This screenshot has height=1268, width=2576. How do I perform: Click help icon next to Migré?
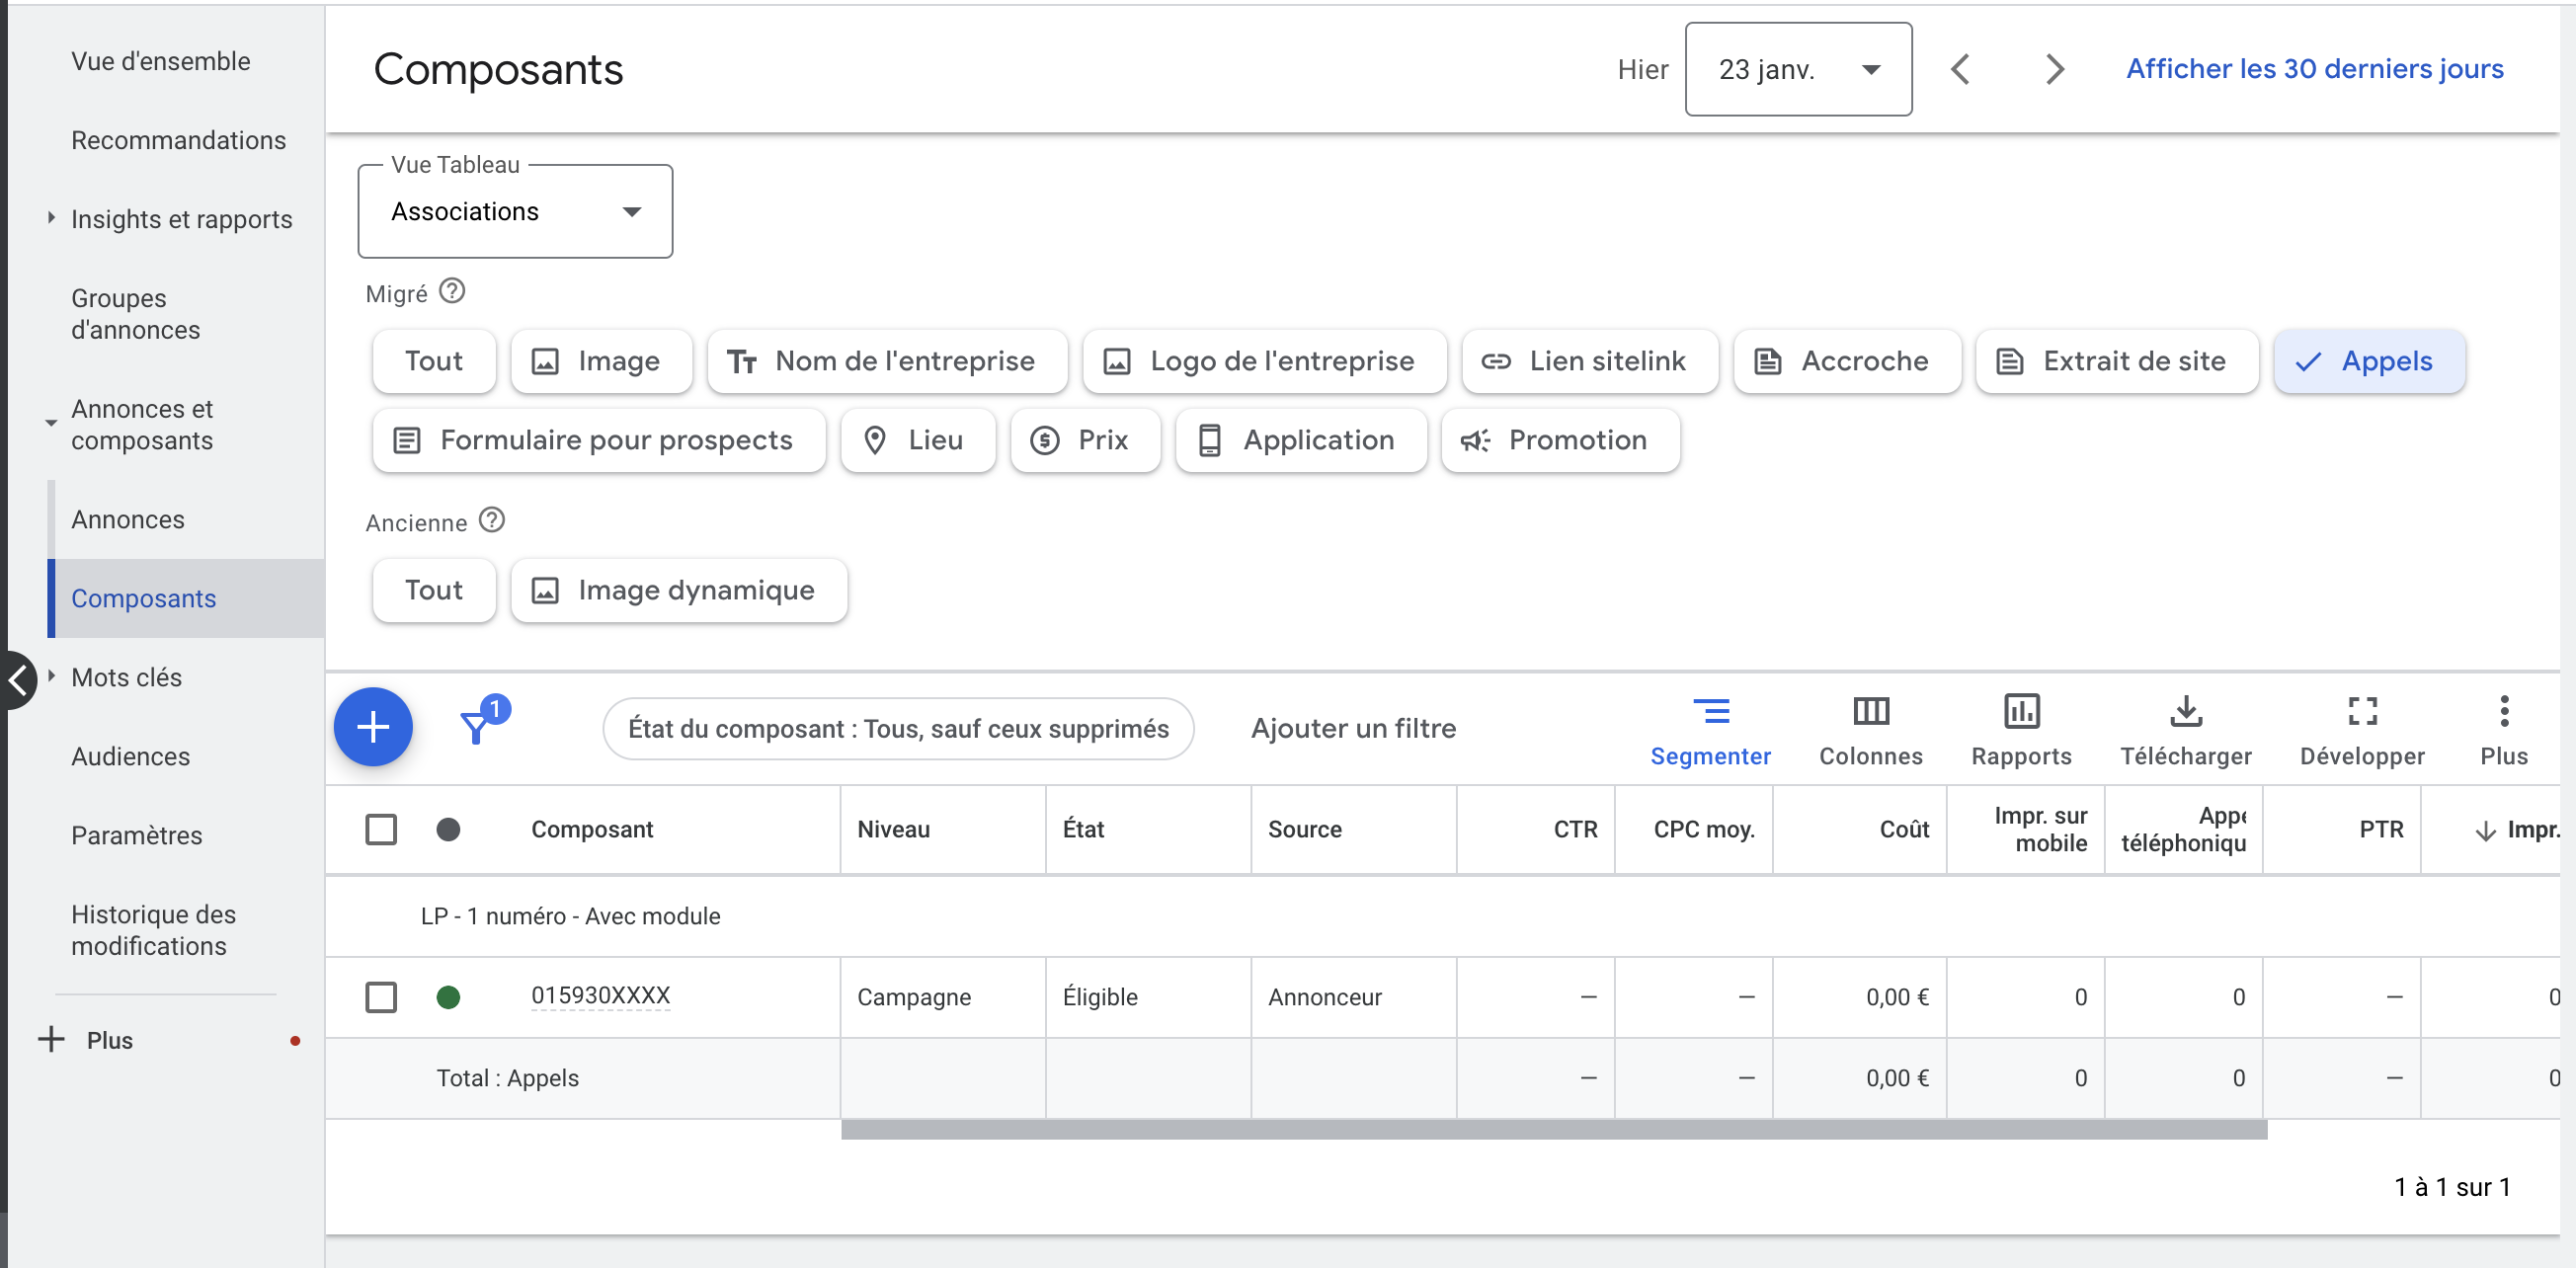tap(452, 291)
